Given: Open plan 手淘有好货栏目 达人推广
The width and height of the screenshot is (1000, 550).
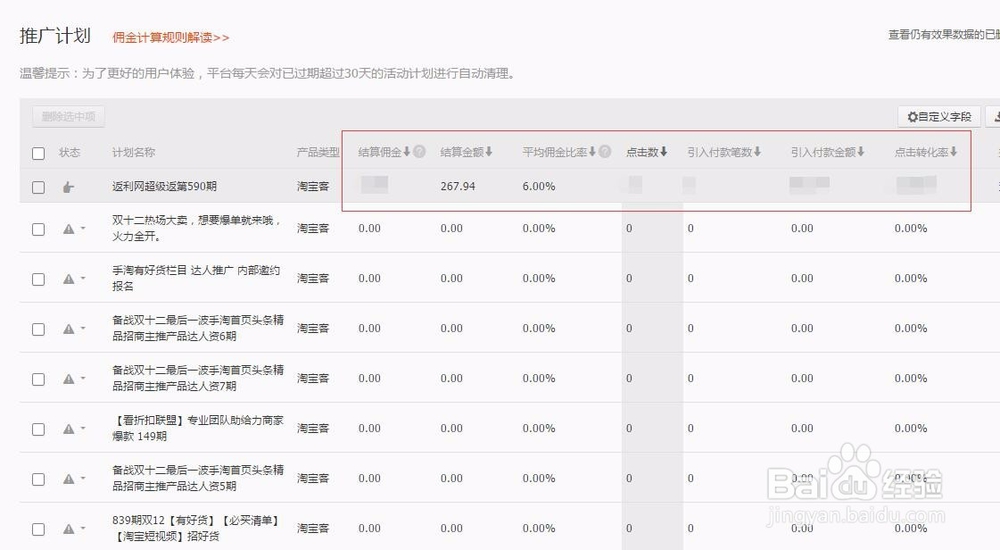Looking at the screenshot, I should 196,278.
